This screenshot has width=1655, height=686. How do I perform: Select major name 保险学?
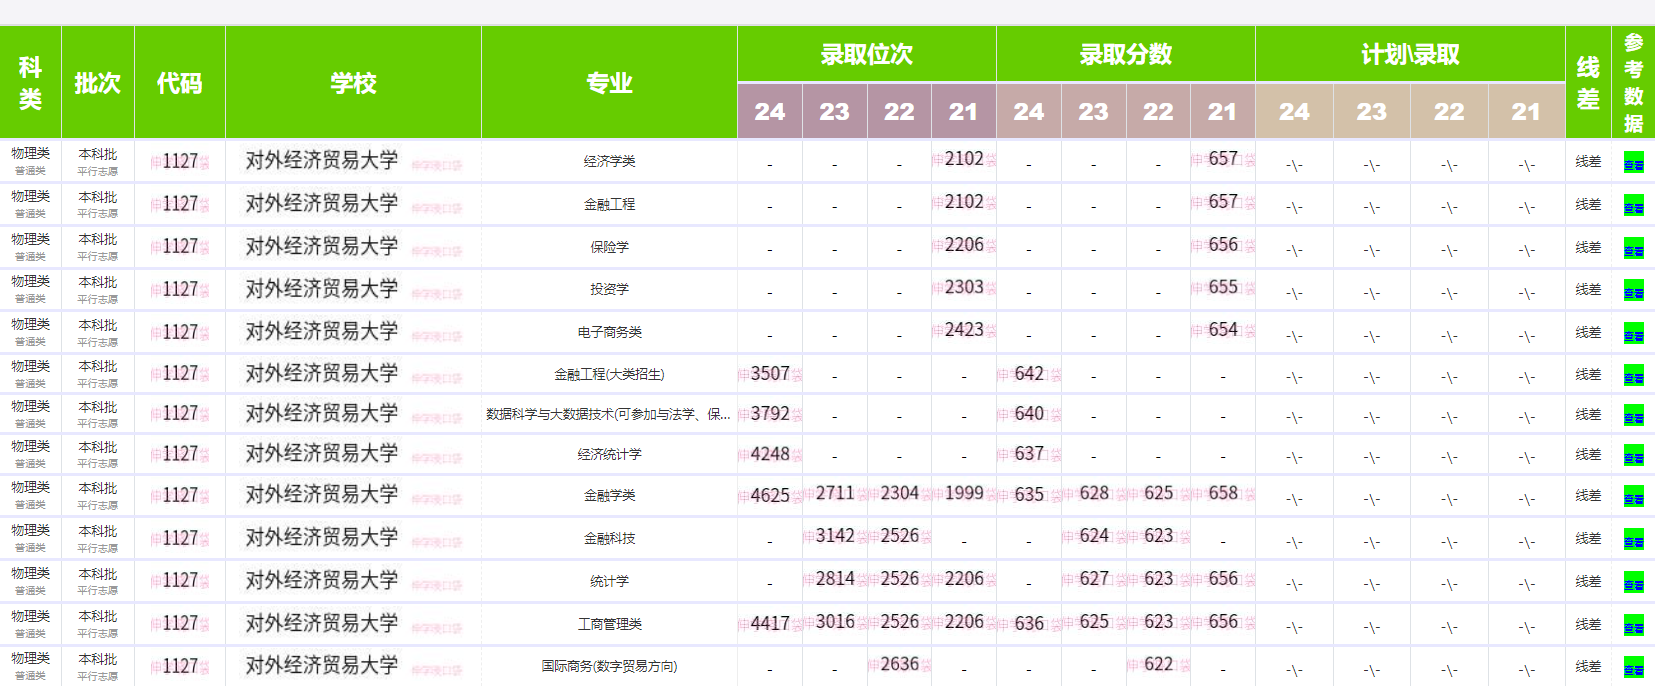click(609, 247)
